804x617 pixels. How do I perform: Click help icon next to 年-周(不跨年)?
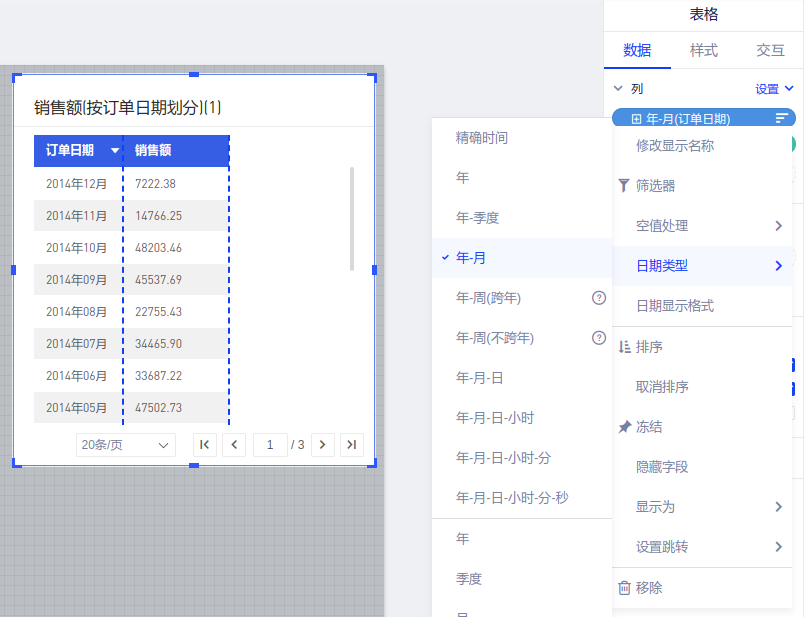pos(599,338)
